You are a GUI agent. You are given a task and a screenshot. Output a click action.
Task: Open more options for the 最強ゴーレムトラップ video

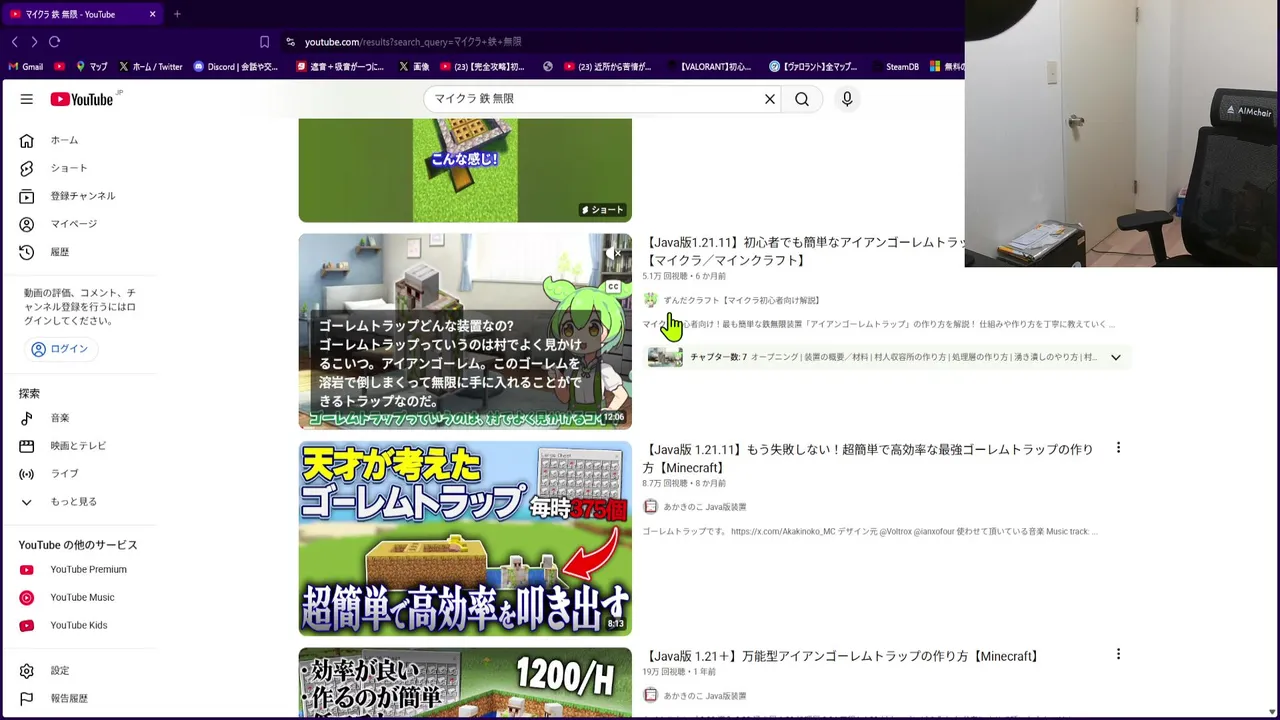1118,448
